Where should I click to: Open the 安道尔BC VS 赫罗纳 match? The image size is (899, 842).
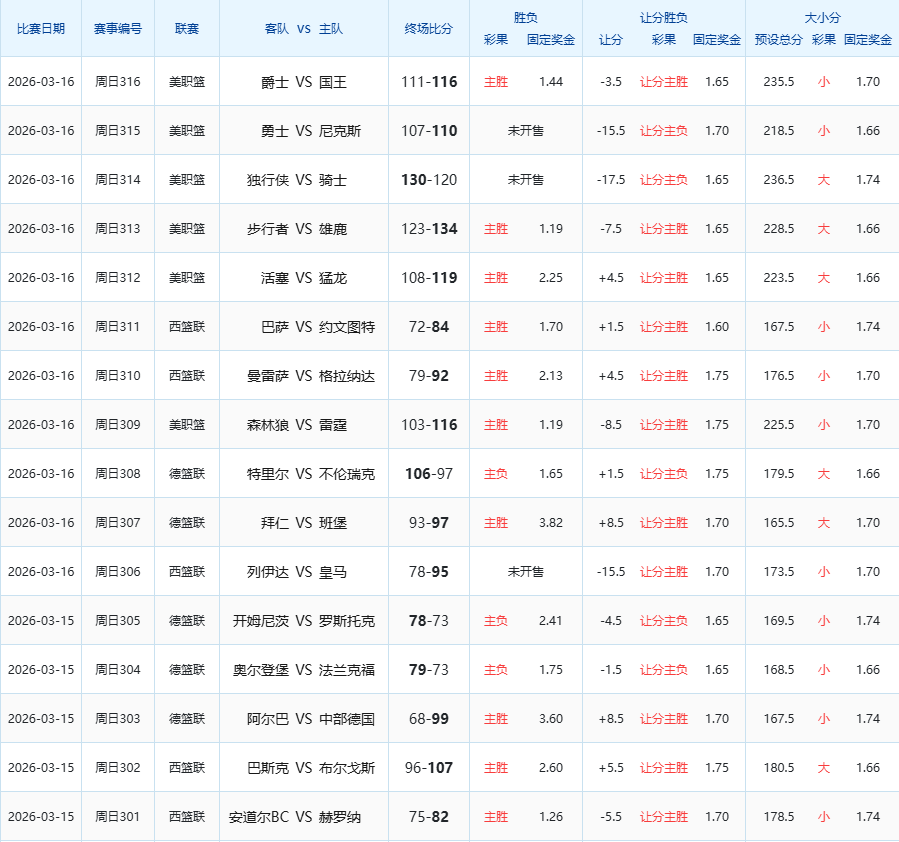(295, 817)
